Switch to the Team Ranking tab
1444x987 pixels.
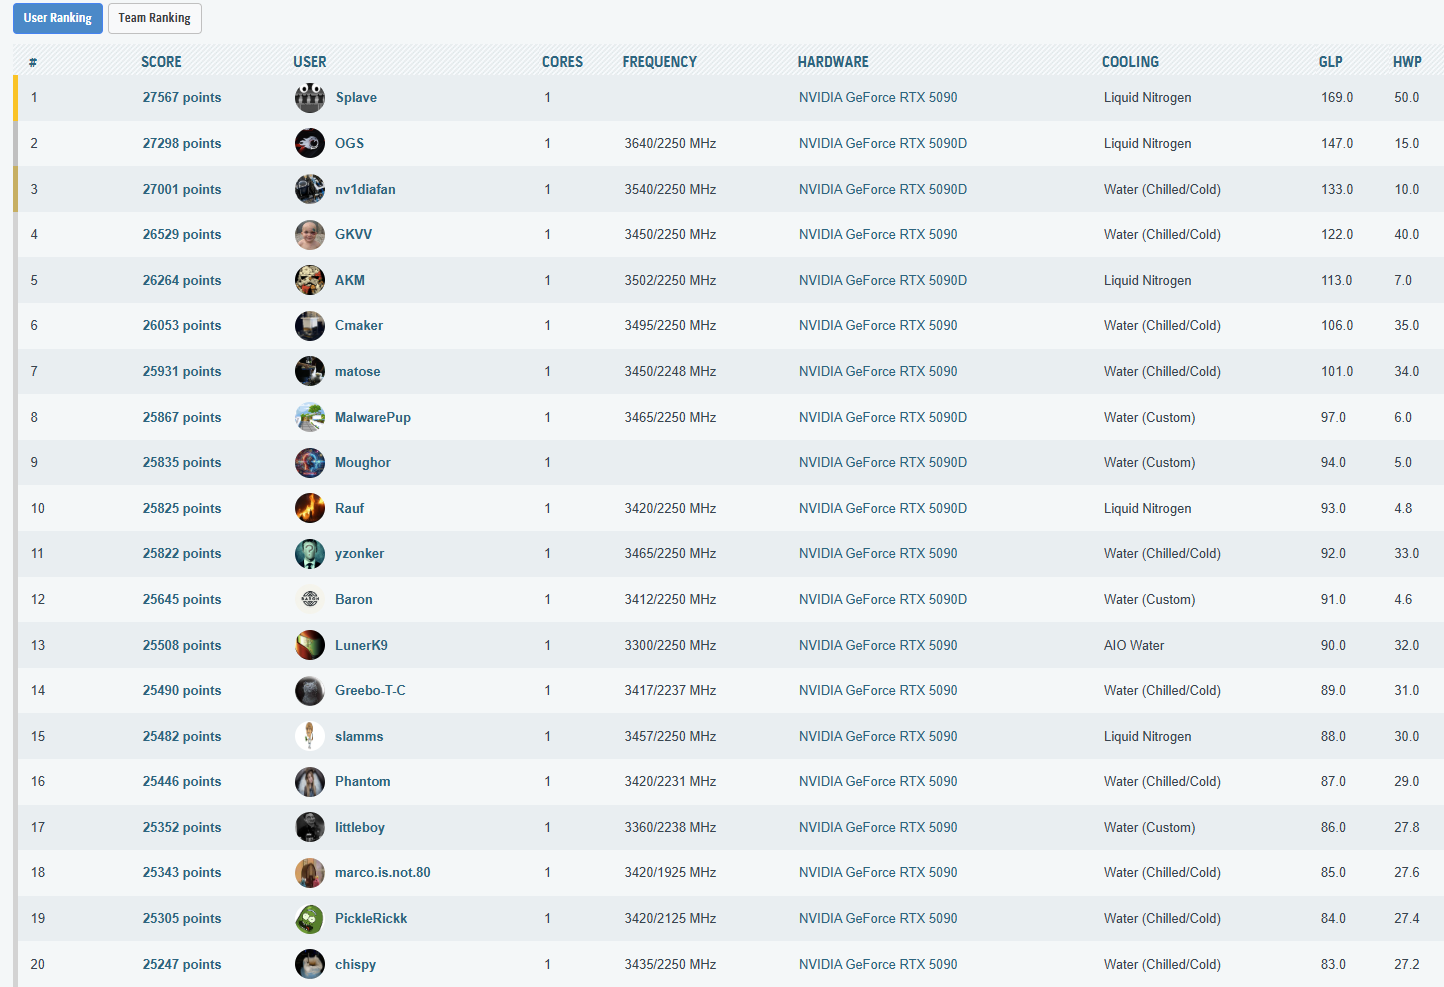[x=154, y=18]
